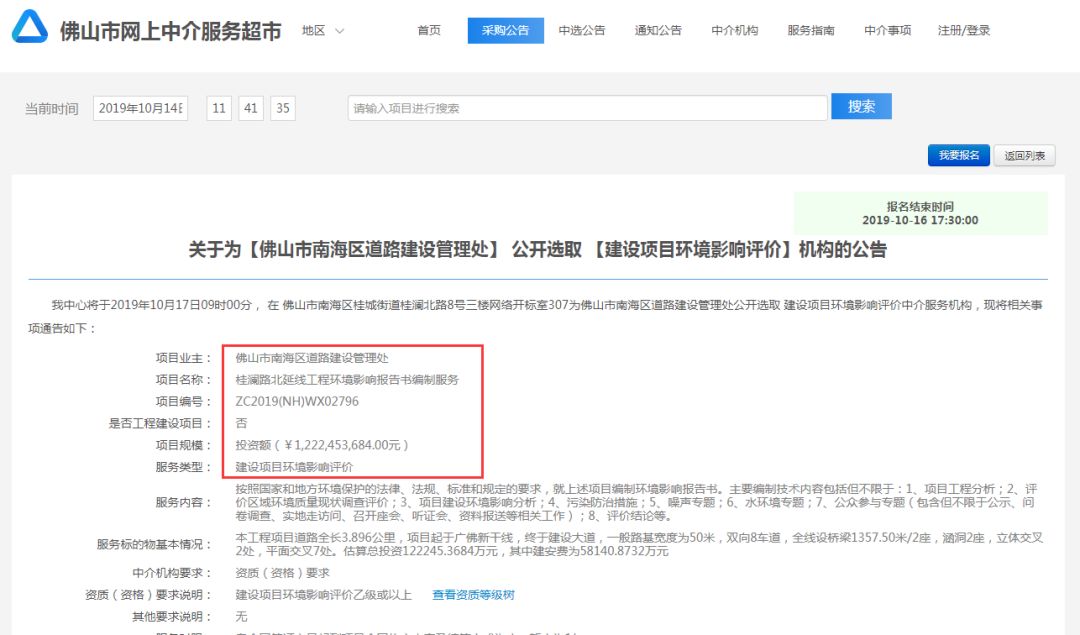Click the 我要报名 sign-up button
Viewport: 1080px width, 635px height.
click(959, 155)
